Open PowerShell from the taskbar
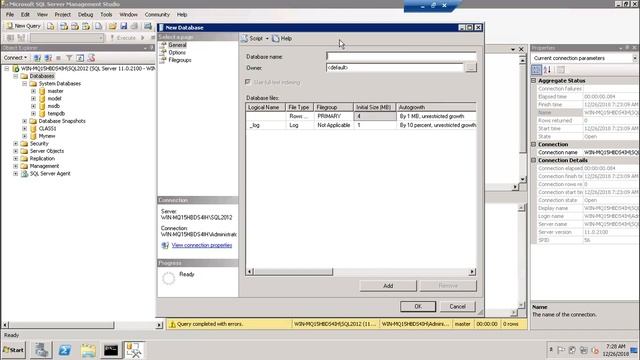The image size is (640, 360). [x=64, y=350]
